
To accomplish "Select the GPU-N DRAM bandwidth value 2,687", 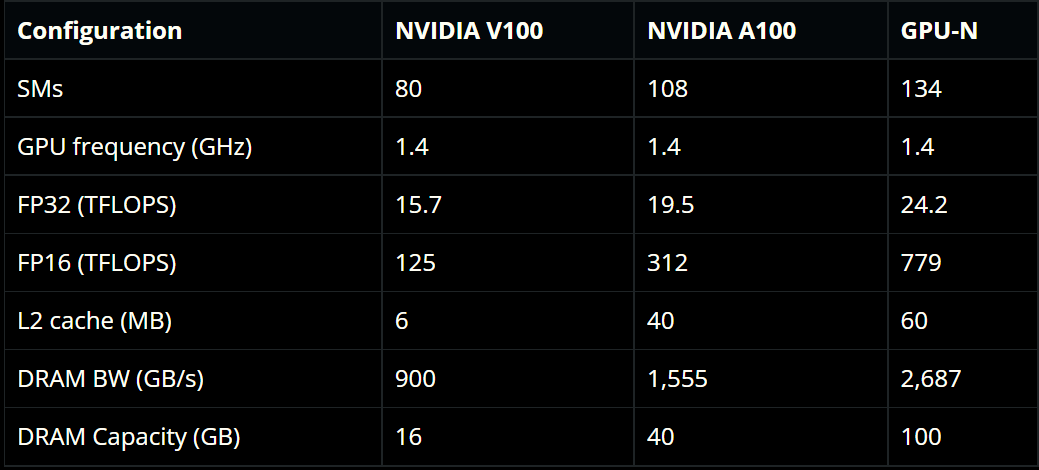I will click(x=931, y=379).
